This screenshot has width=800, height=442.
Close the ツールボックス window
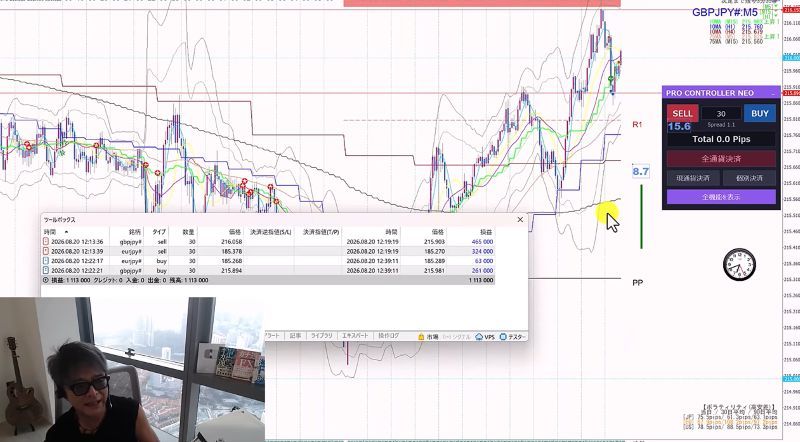coord(520,219)
